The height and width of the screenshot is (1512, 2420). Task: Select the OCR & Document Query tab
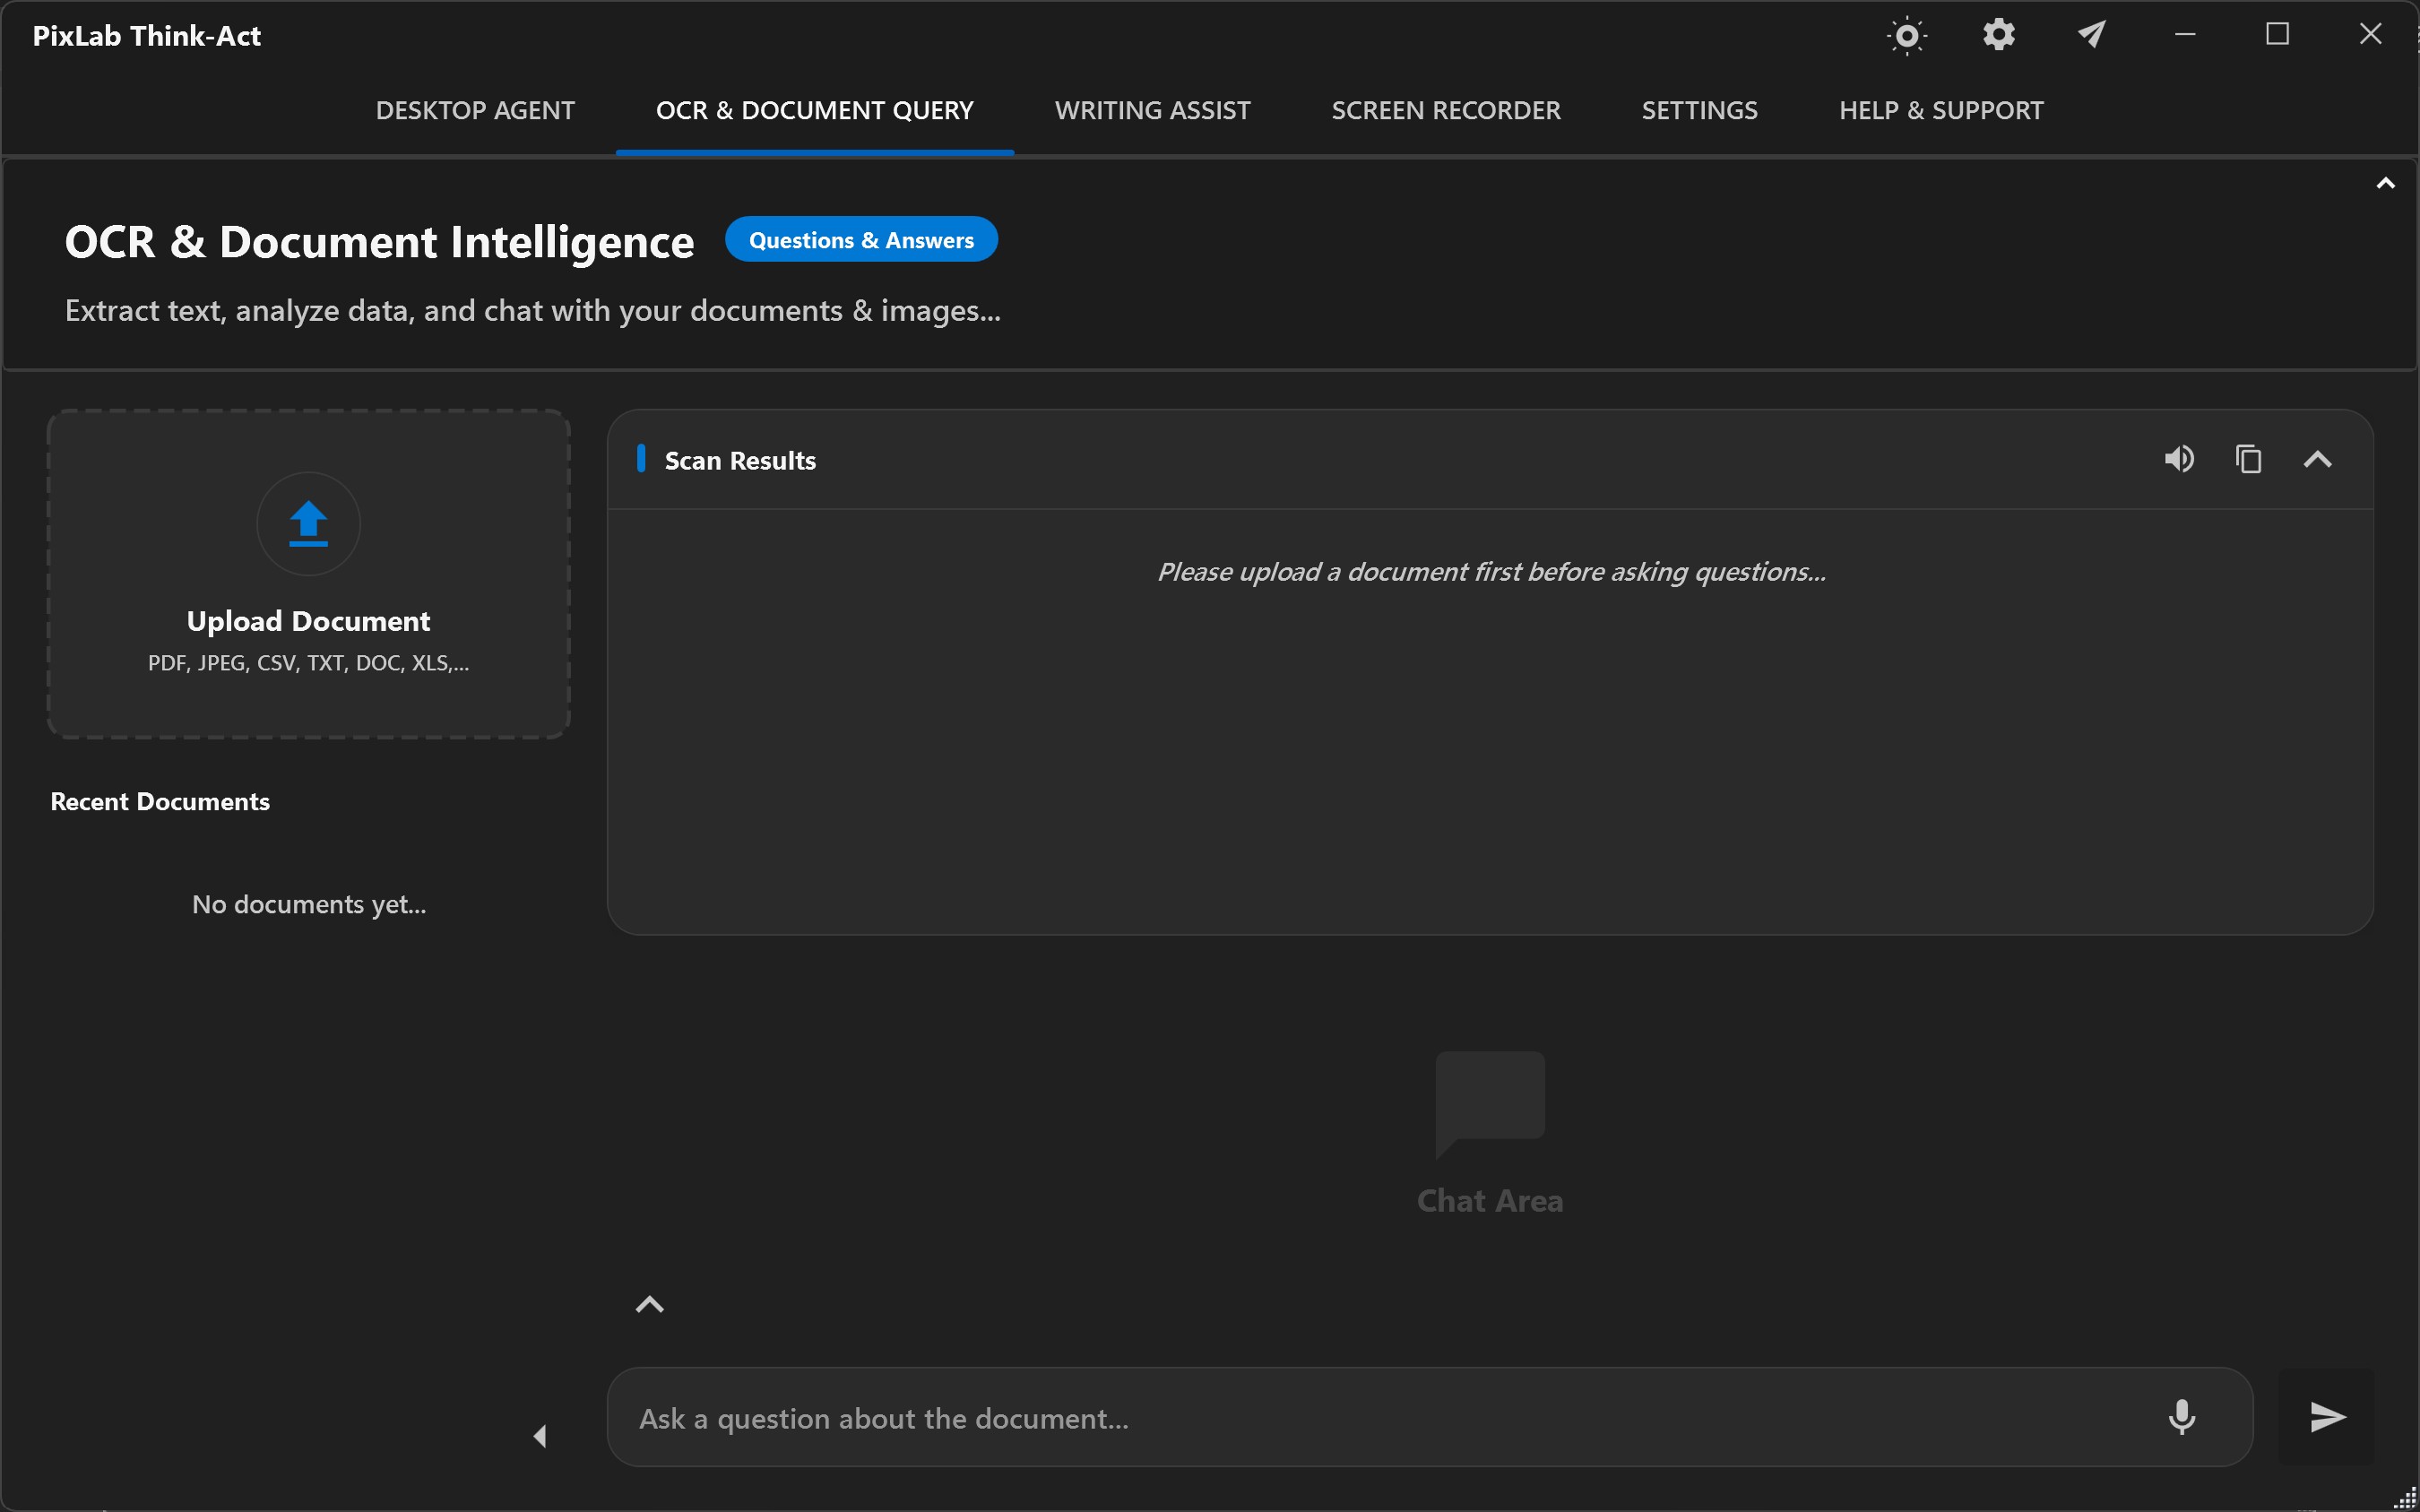[x=815, y=110]
